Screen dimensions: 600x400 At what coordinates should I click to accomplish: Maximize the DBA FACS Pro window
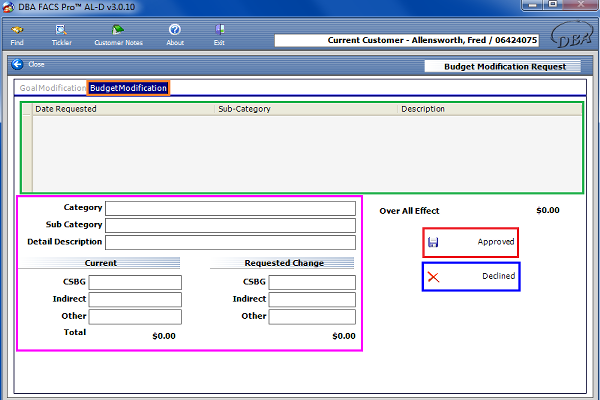click(553, 5)
